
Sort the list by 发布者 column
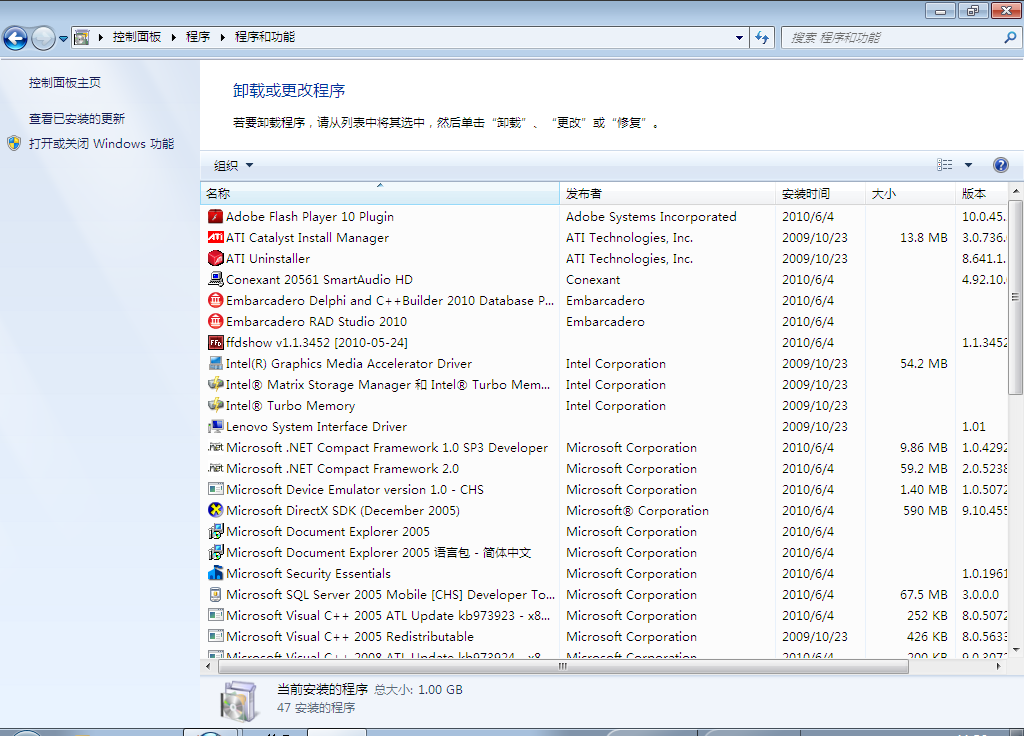coord(667,193)
